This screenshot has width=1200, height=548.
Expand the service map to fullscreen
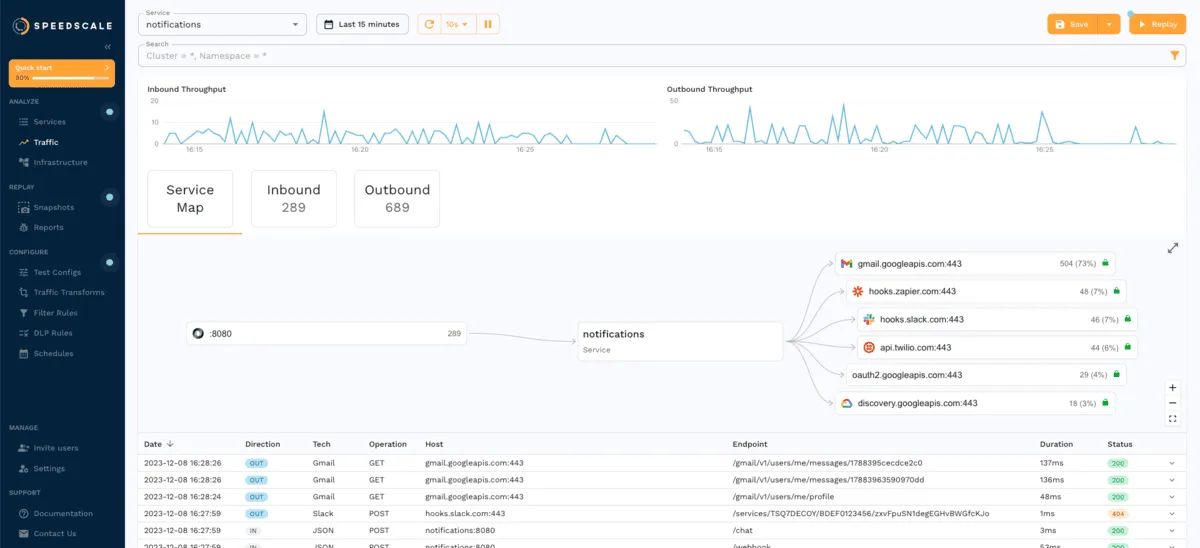(1173, 248)
